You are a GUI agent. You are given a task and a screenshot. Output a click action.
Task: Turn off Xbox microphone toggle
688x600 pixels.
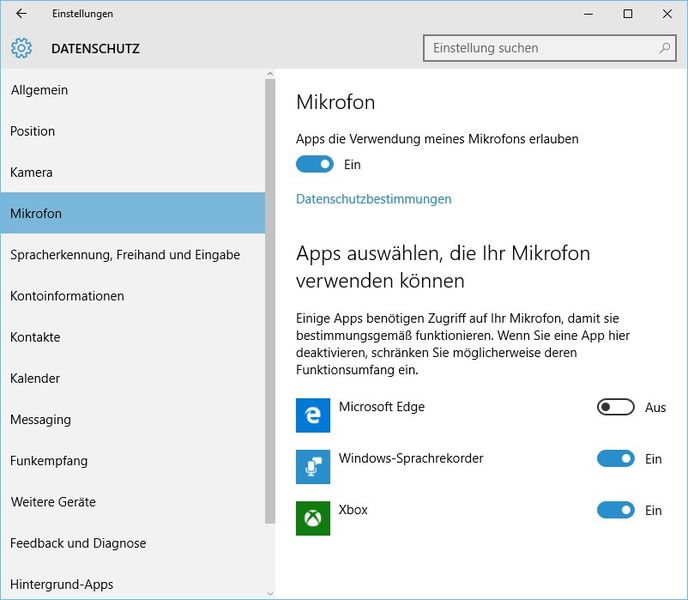pyautogui.click(x=615, y=510)
